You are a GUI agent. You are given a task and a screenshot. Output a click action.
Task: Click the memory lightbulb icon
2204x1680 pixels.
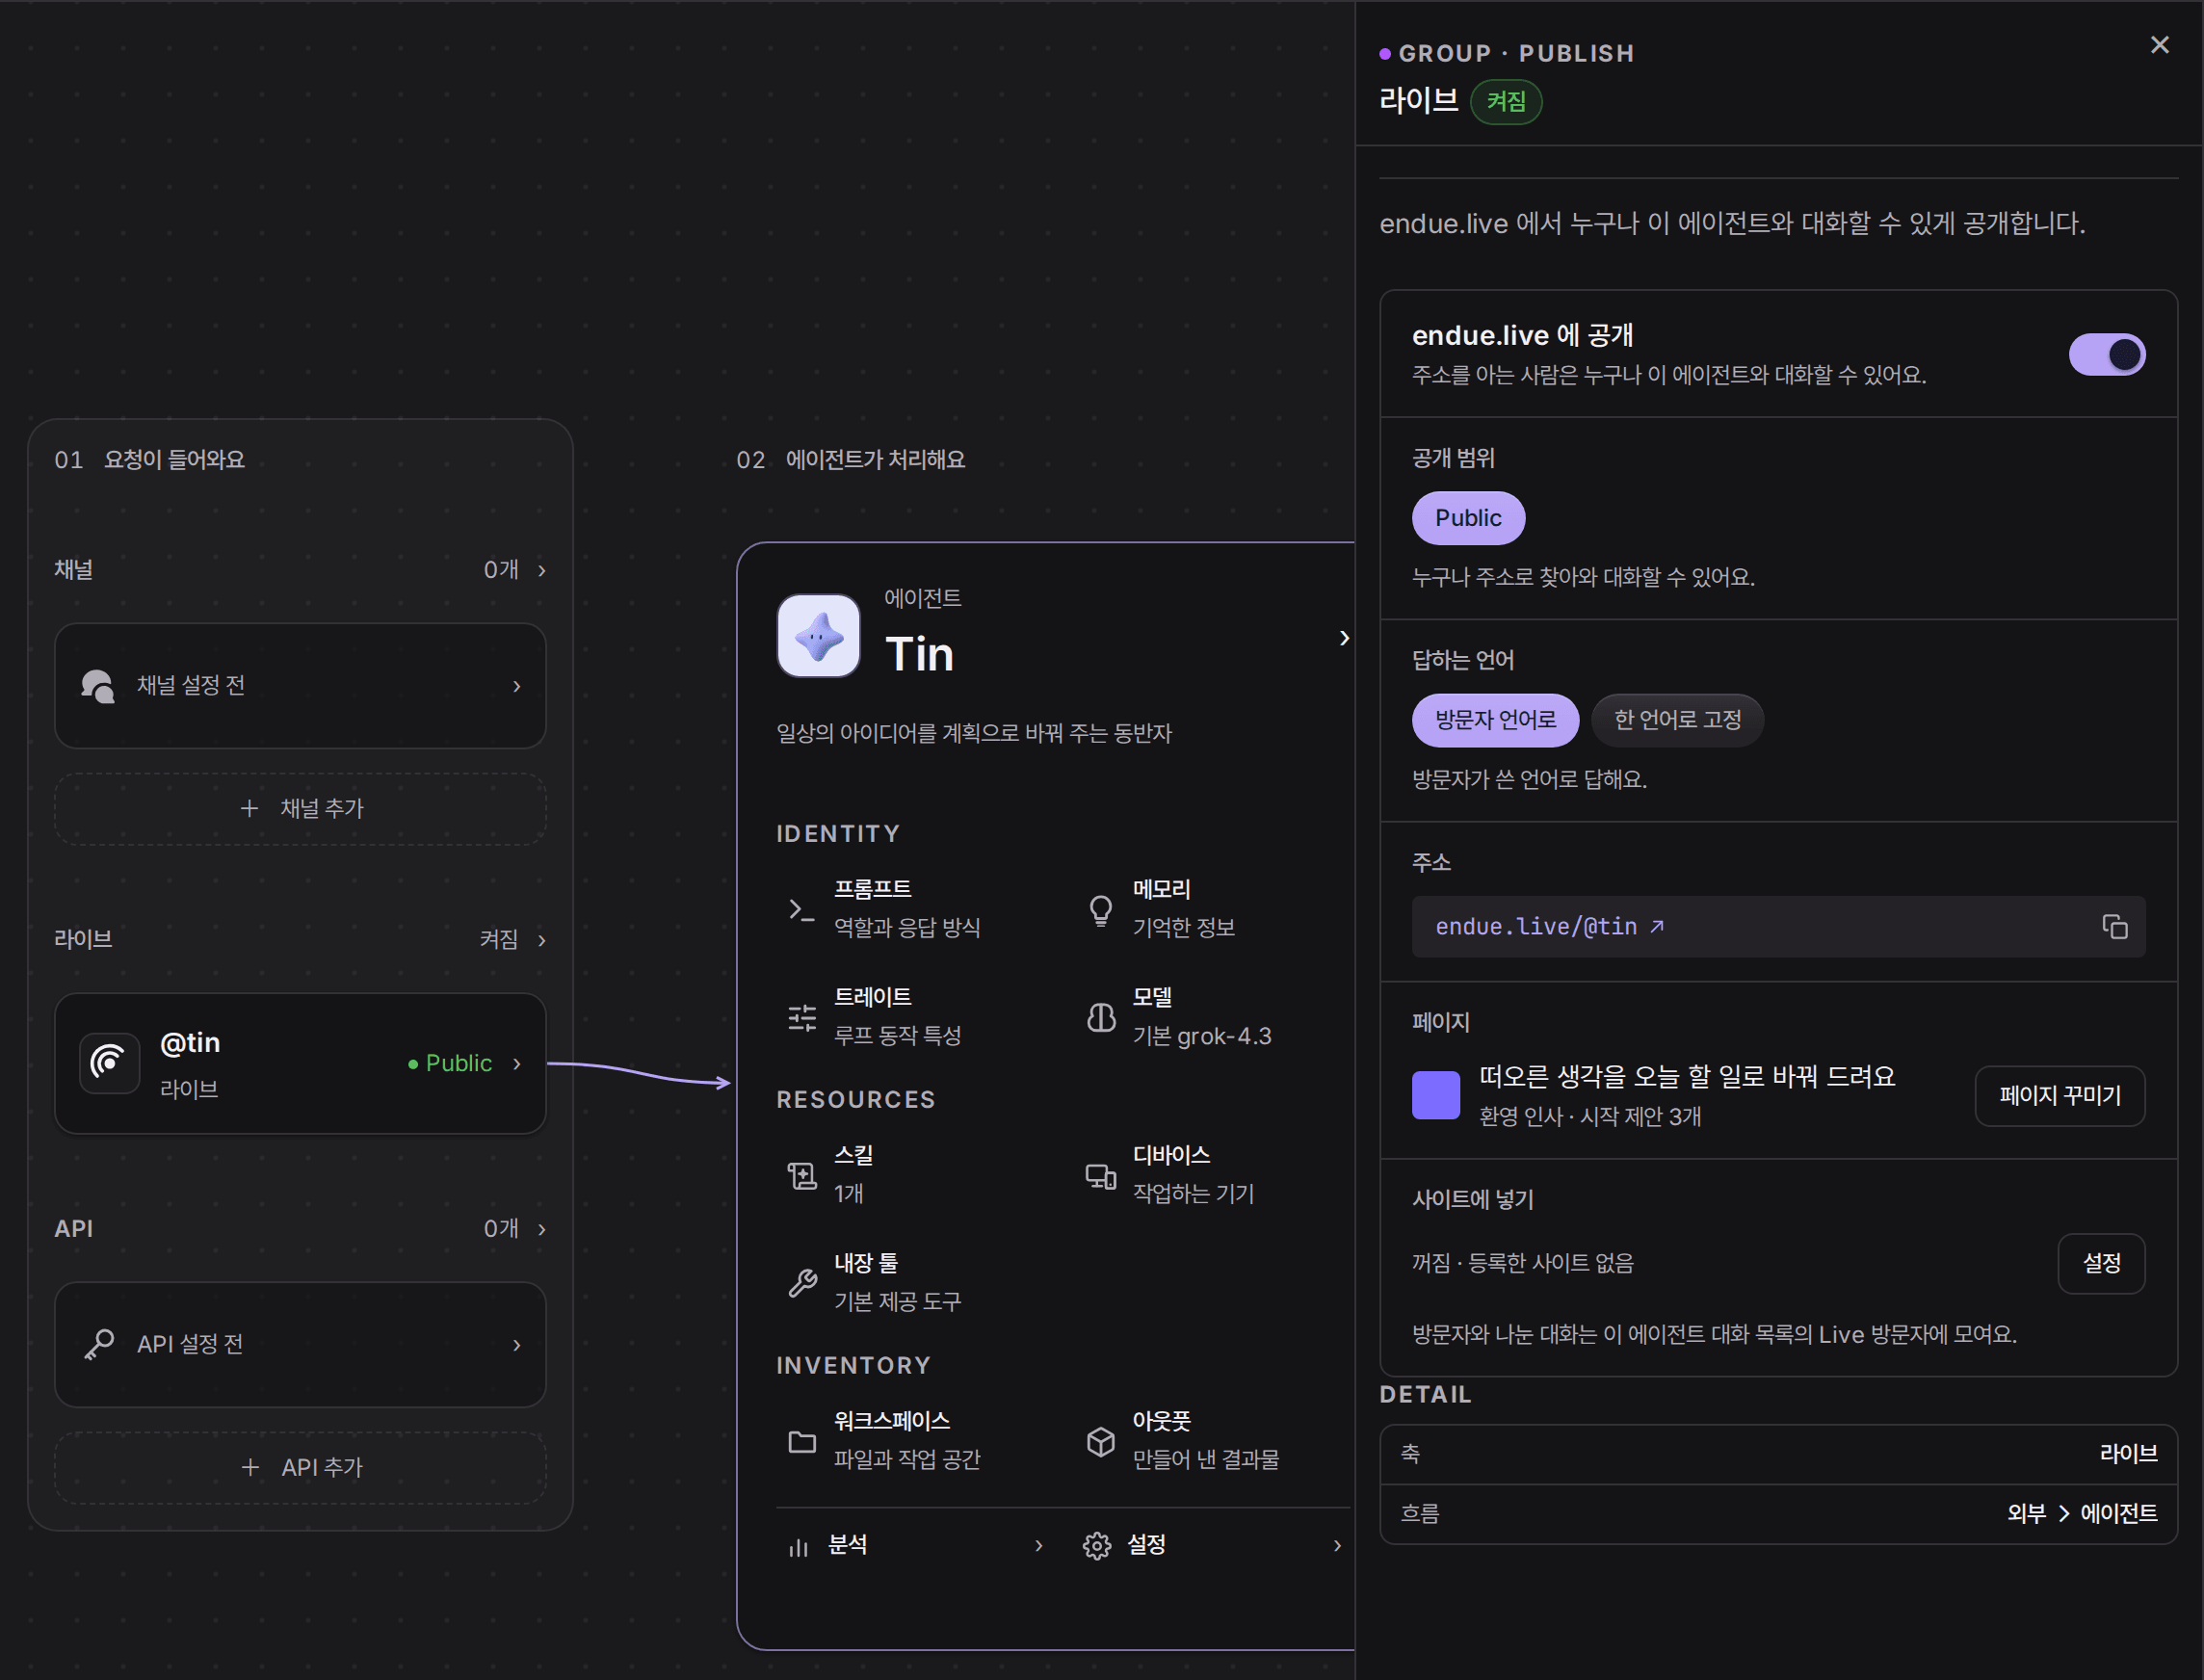1100,910
